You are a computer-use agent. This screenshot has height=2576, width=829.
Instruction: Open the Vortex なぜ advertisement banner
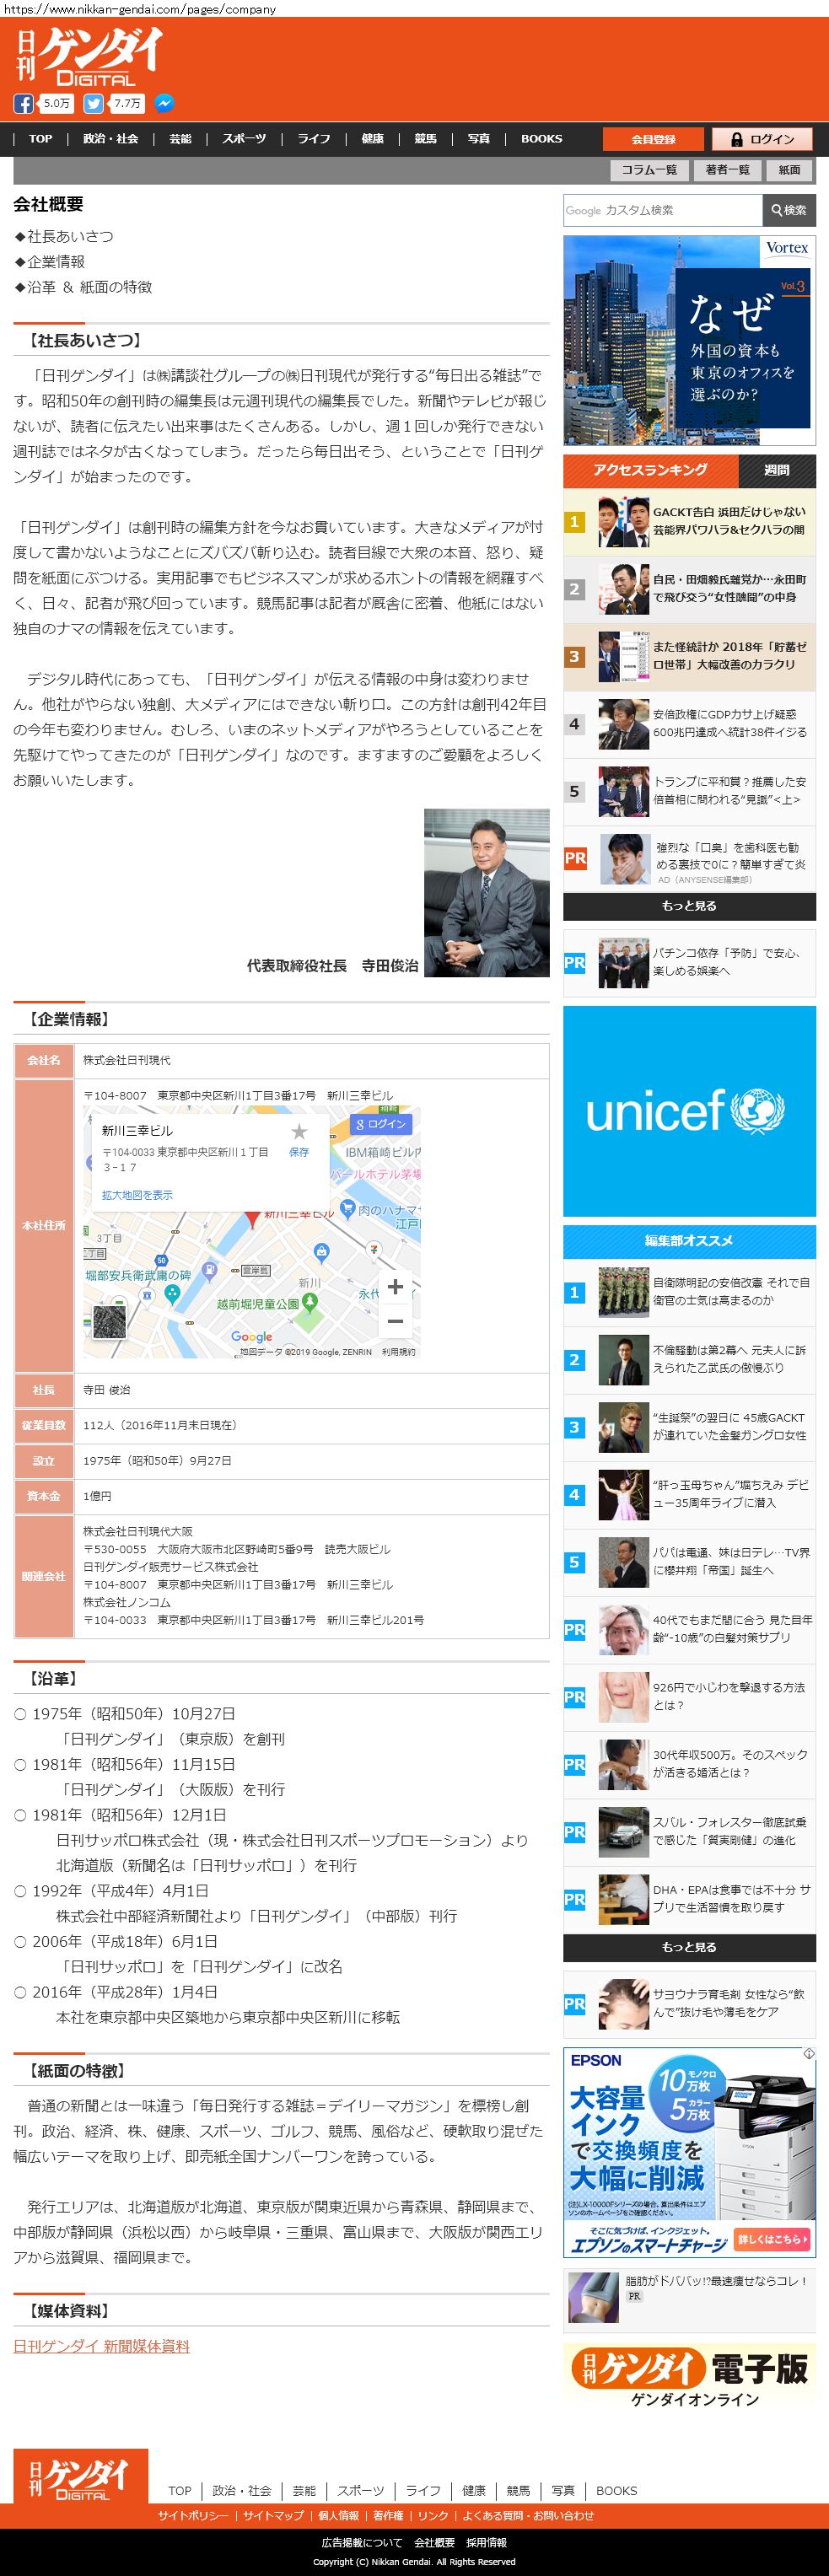689,340
